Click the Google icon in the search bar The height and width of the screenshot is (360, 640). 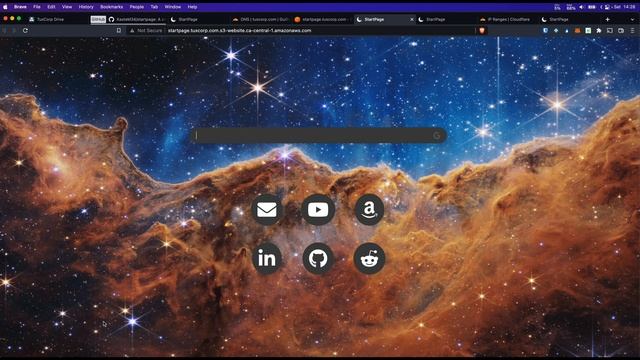tap(437, 135)
